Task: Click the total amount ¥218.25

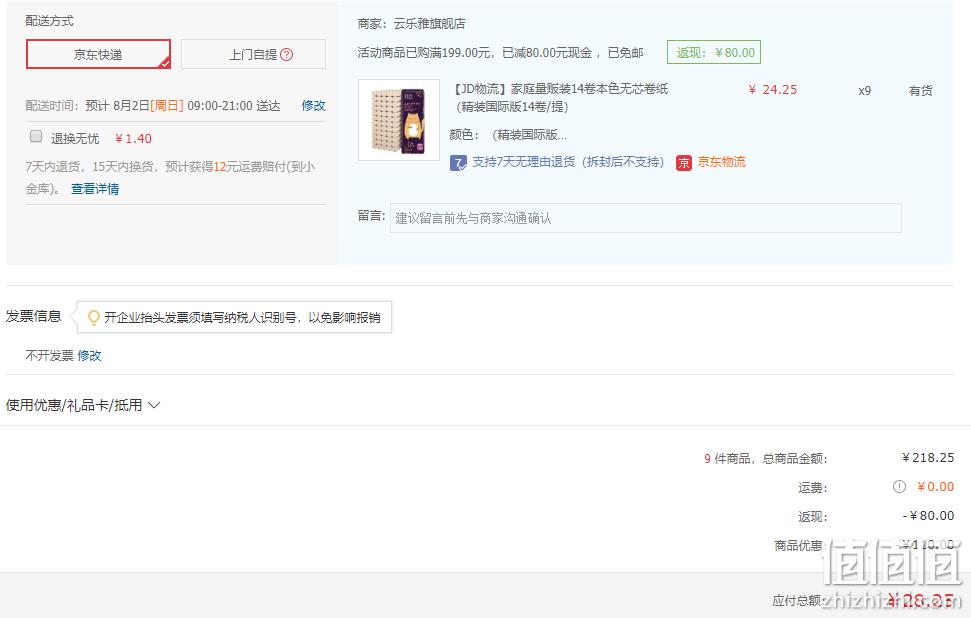Action: [x=928, y=458]
